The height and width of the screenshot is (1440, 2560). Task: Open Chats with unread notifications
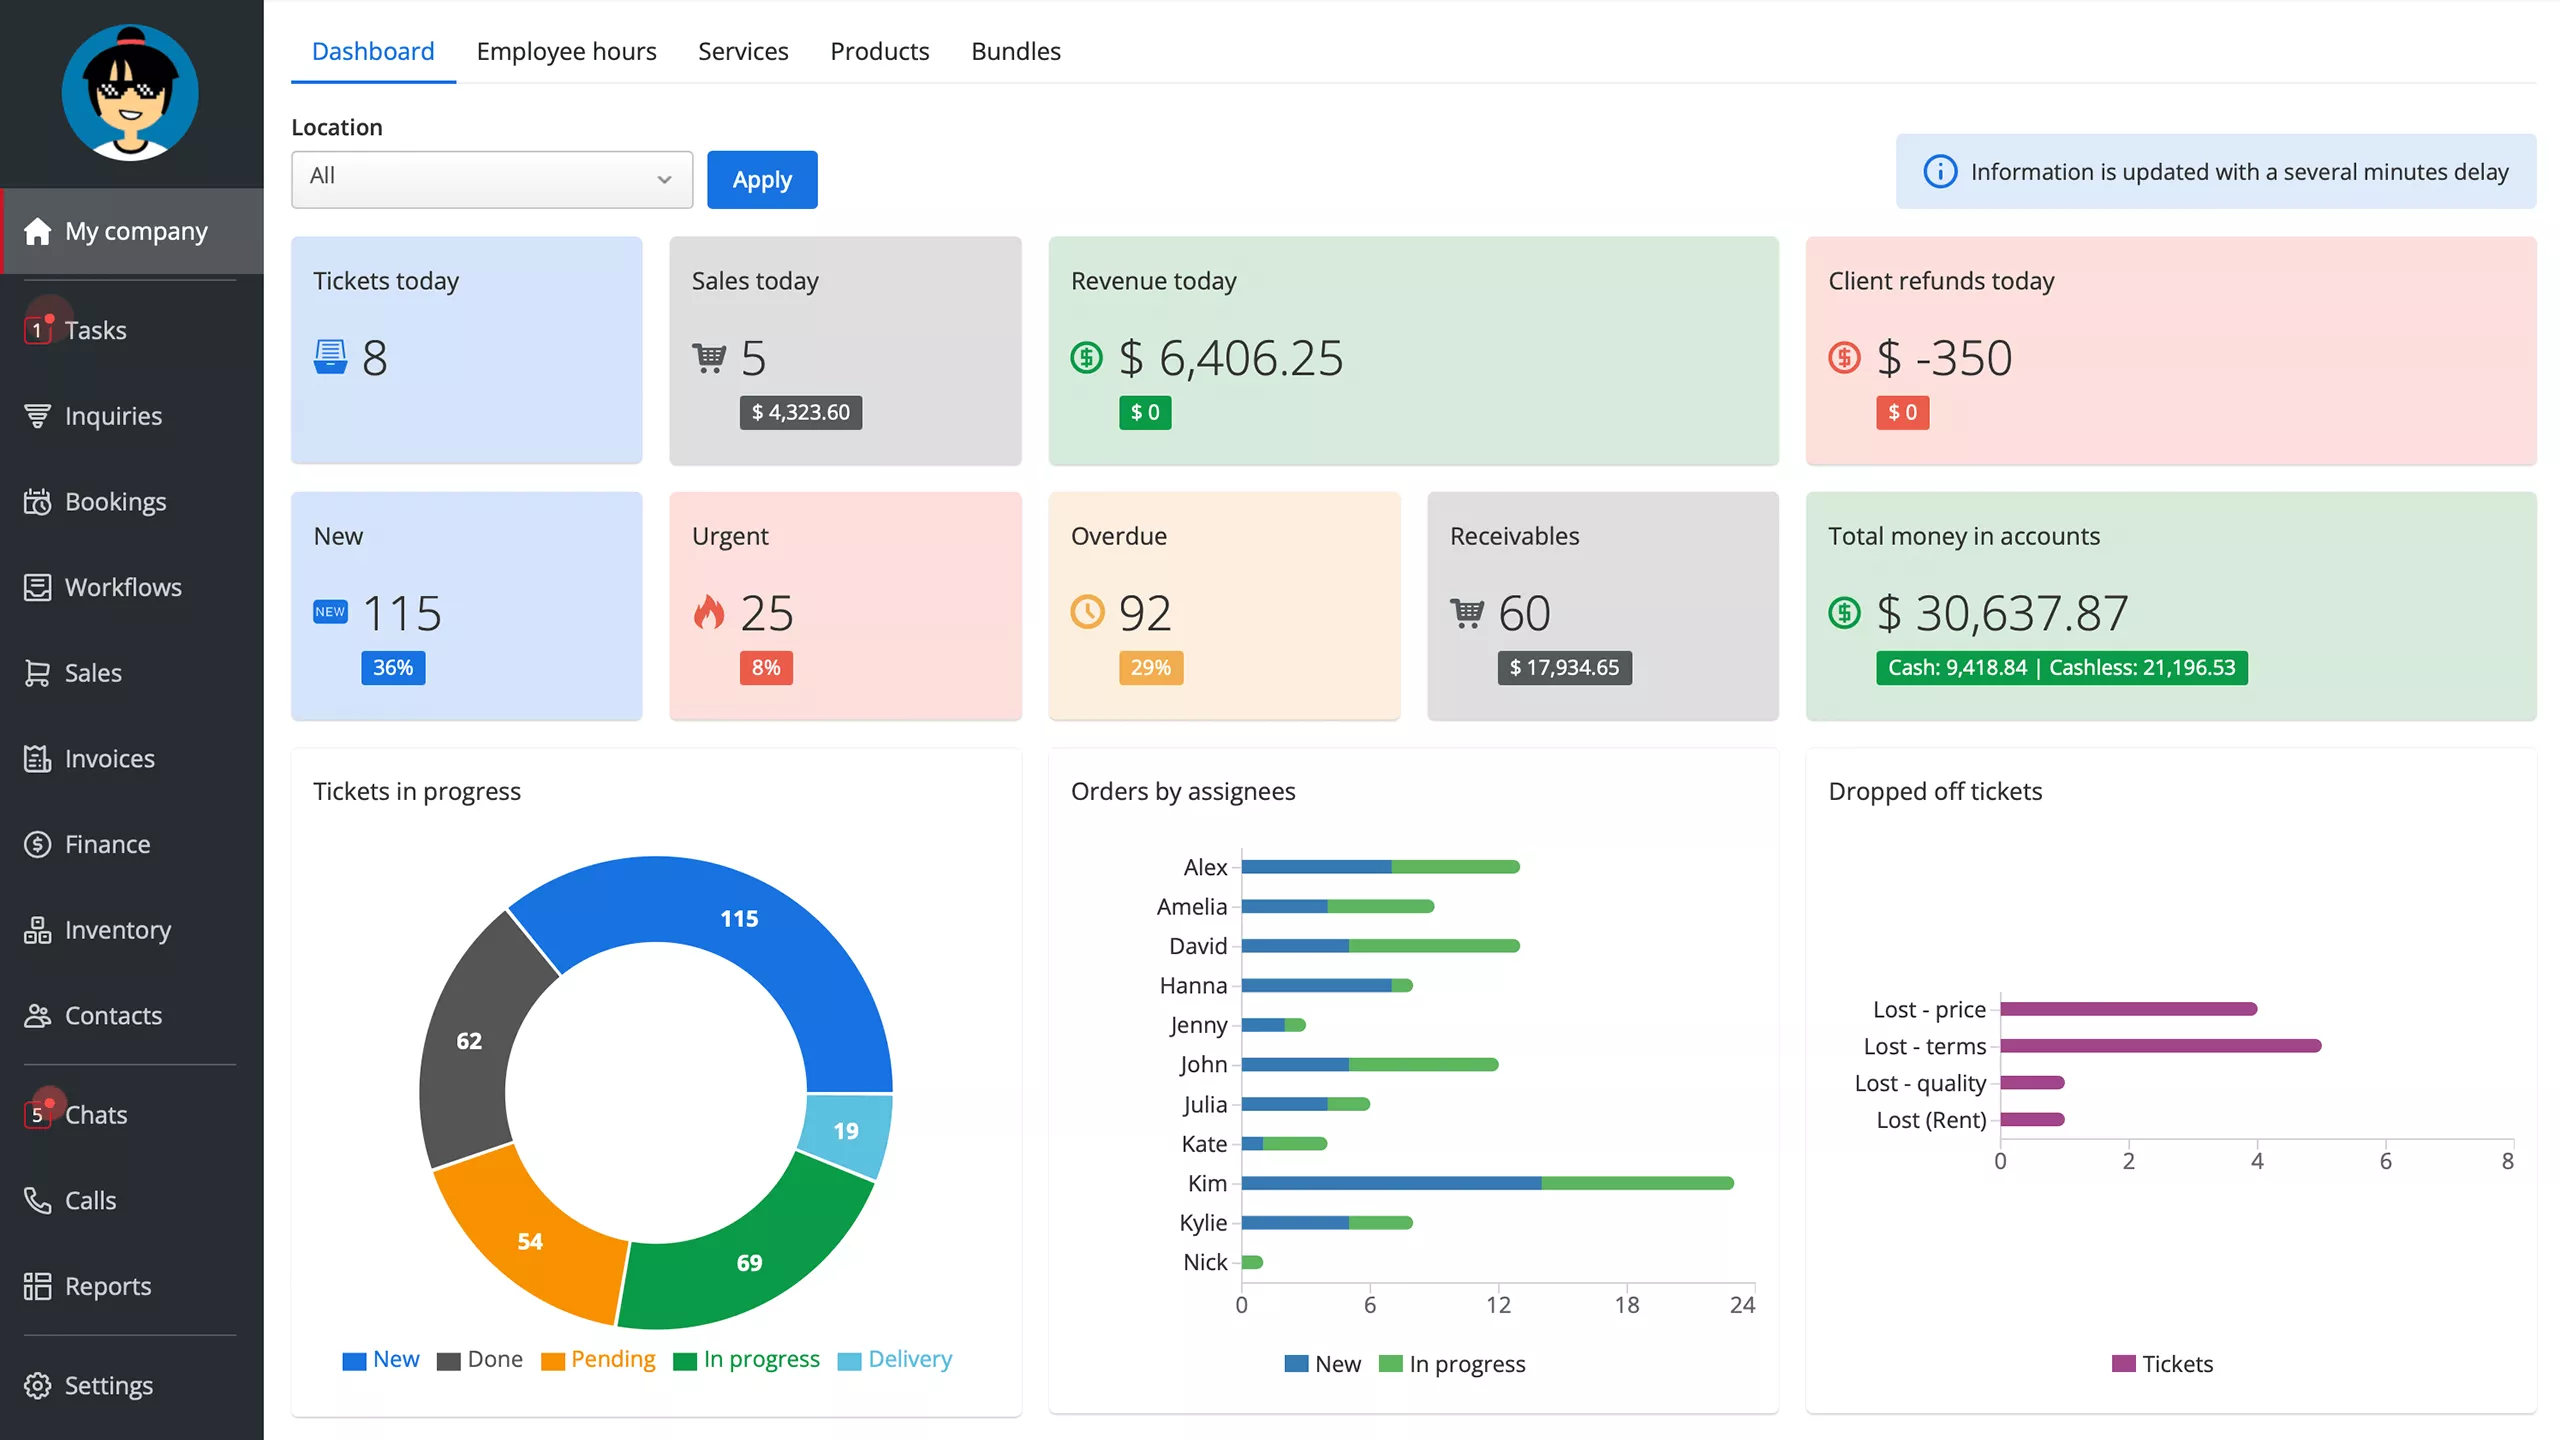tap(96, 1115)
